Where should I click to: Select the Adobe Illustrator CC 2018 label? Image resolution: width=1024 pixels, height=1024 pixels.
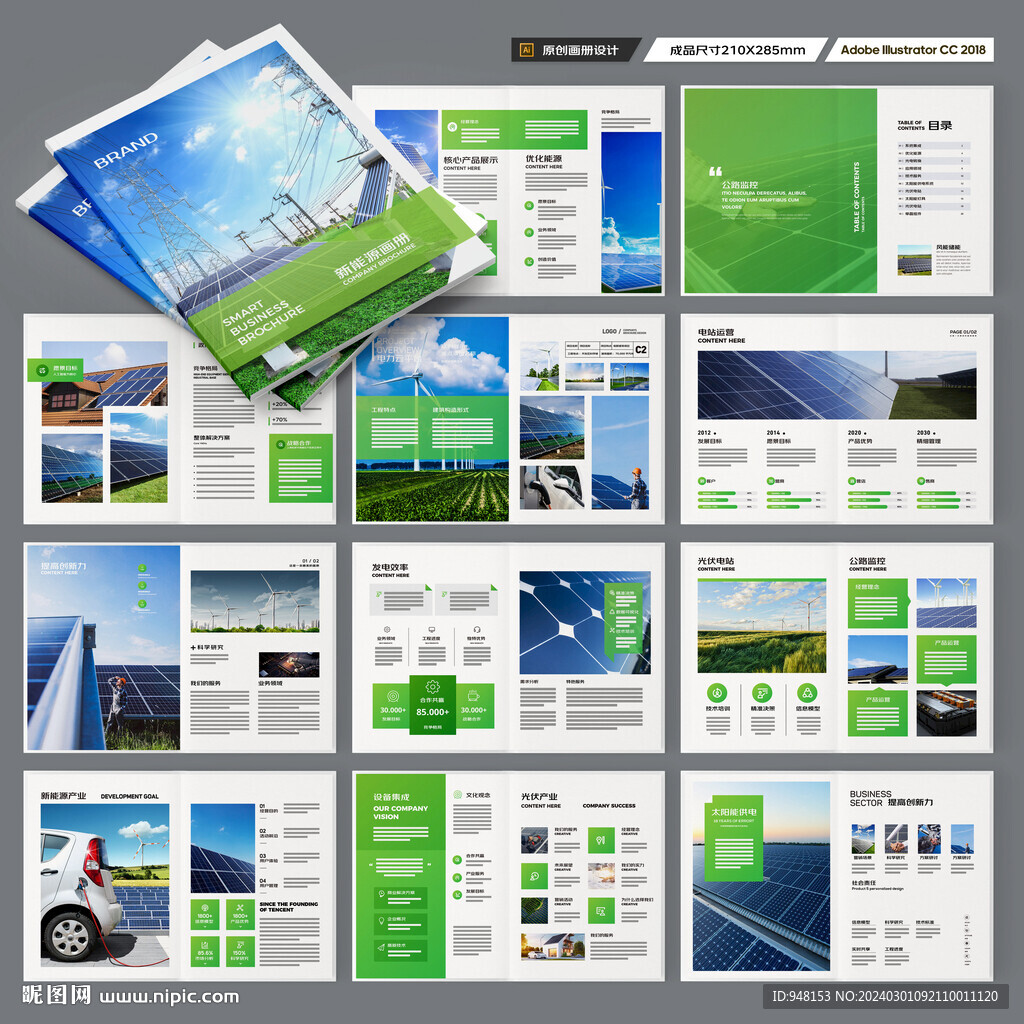tap(913, 50)
